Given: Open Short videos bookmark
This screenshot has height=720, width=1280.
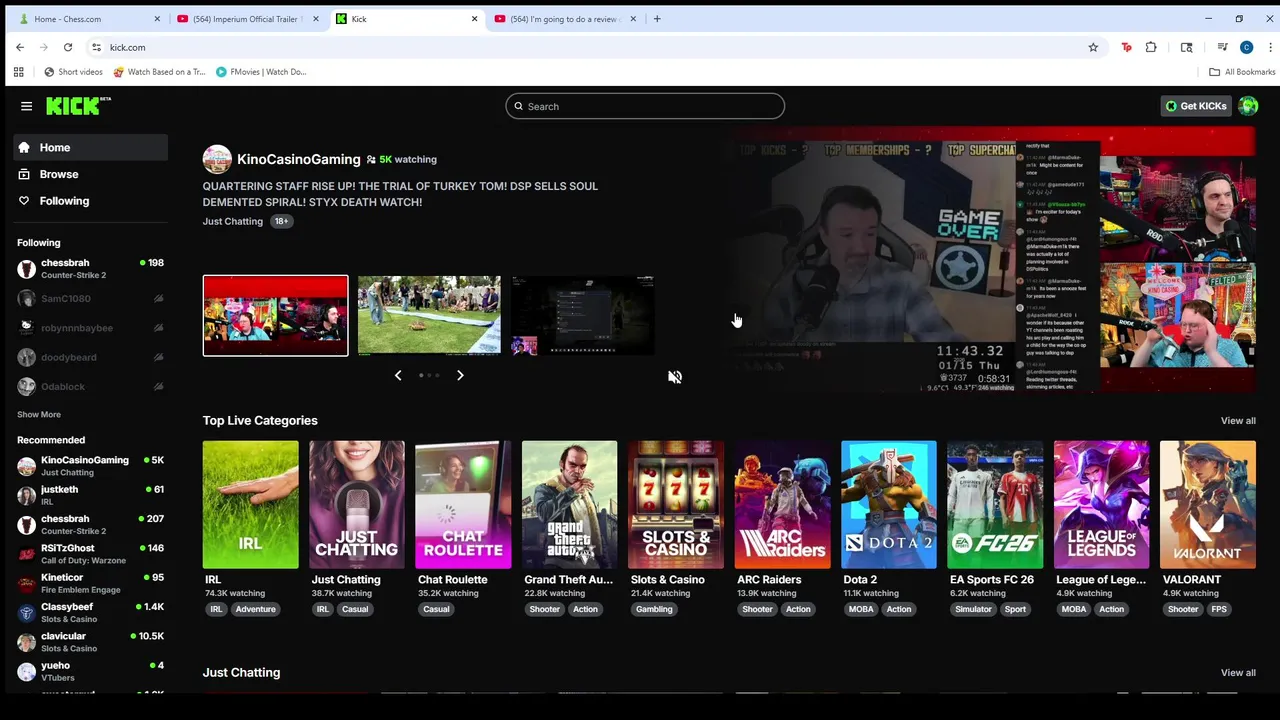Looking at the screenshot, I should 73,72.
